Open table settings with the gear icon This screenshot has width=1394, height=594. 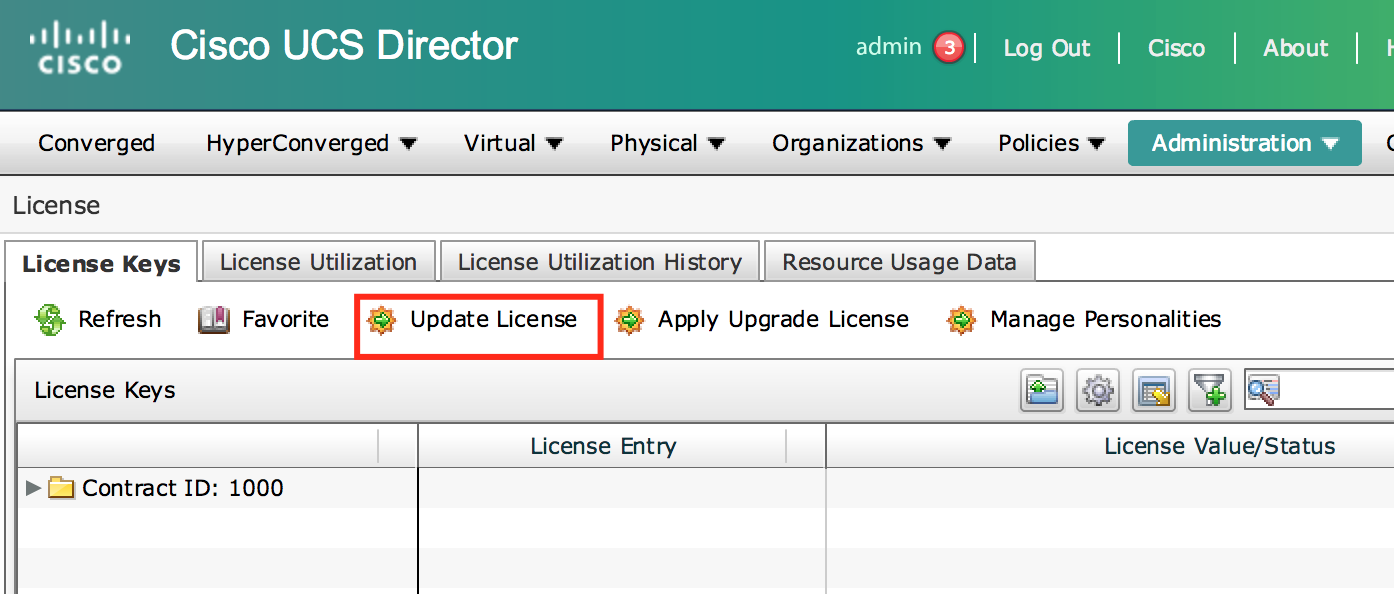(1097, 390)
